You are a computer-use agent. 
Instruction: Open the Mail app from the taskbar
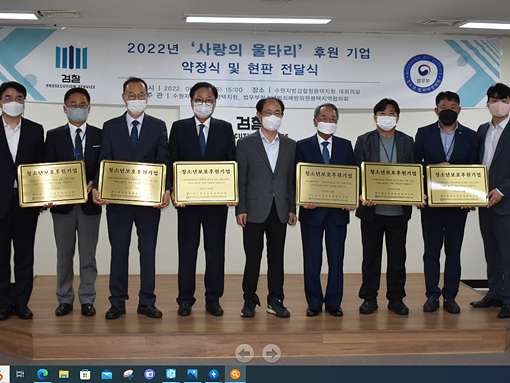(107, 374)
